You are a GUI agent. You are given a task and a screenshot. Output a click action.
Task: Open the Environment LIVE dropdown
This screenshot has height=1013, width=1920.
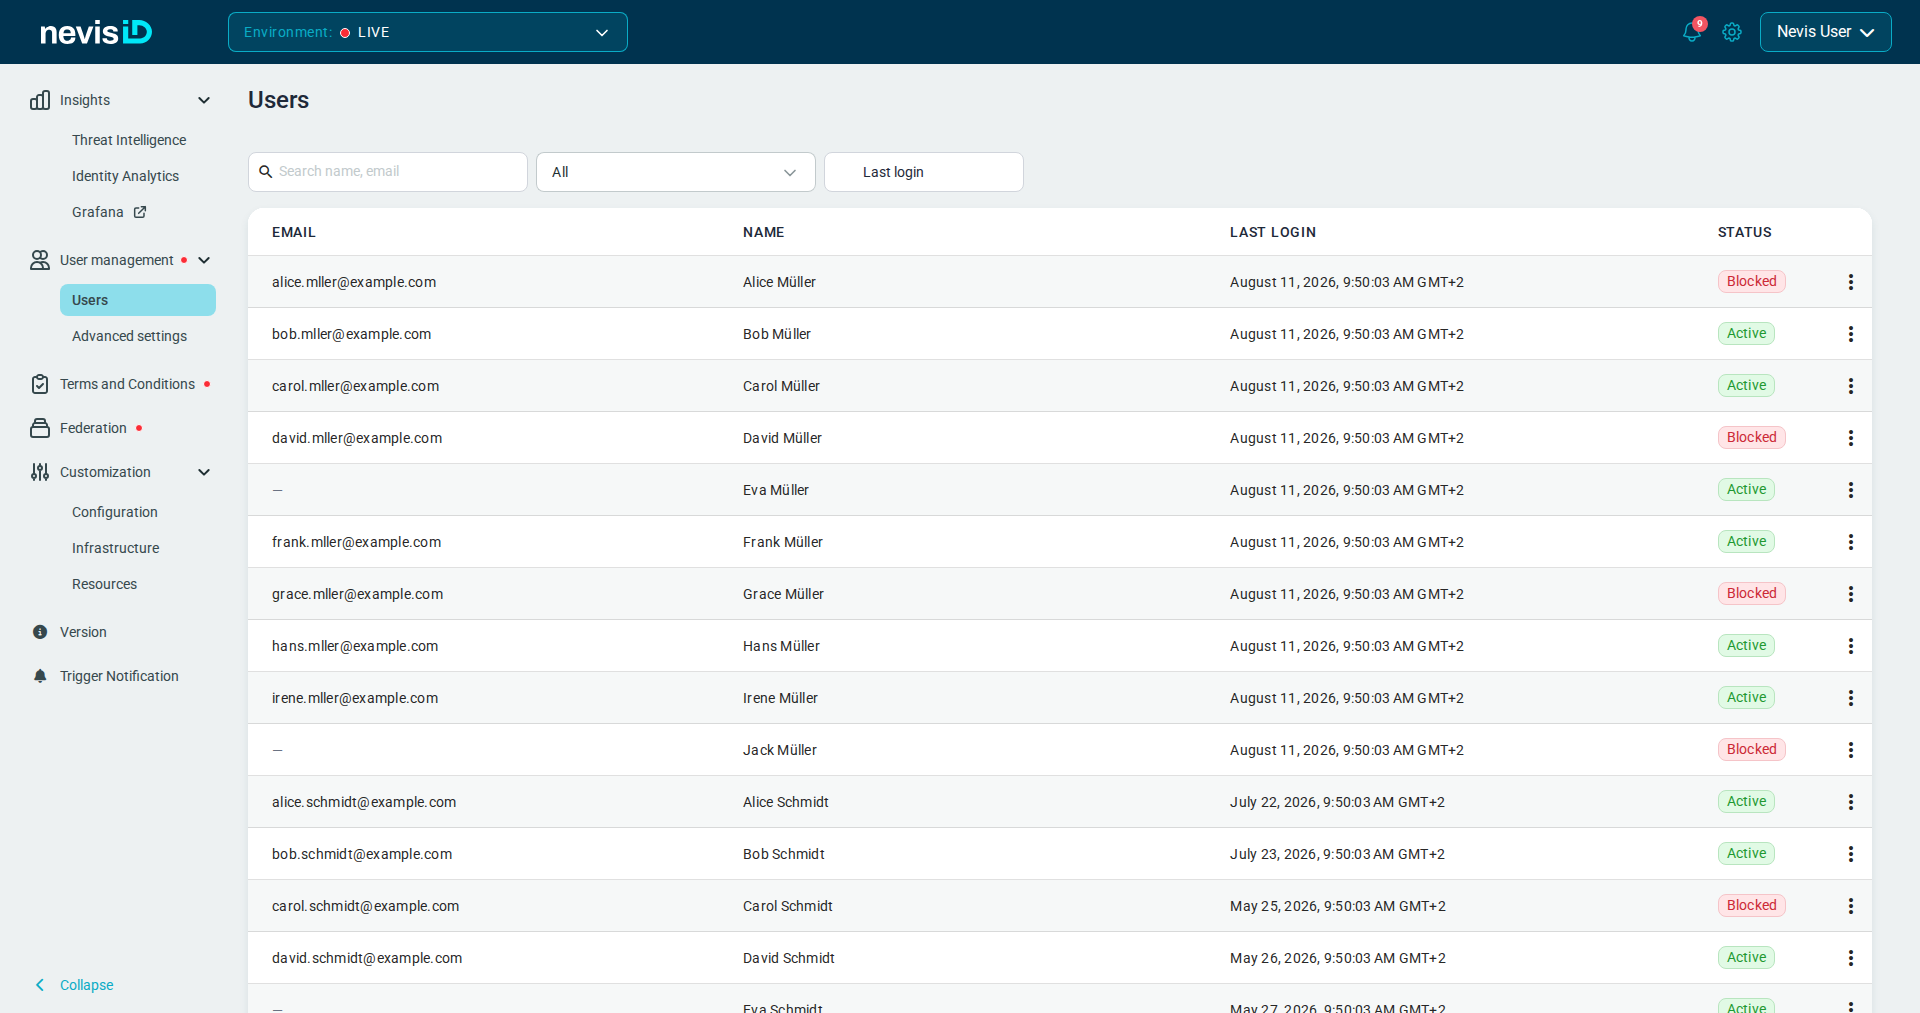coord(428,32)
